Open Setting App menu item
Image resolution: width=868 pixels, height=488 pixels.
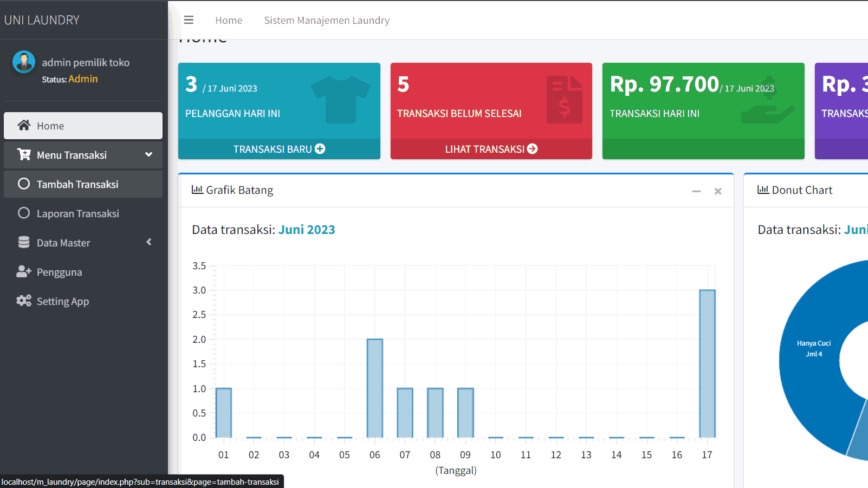point(83,301)
